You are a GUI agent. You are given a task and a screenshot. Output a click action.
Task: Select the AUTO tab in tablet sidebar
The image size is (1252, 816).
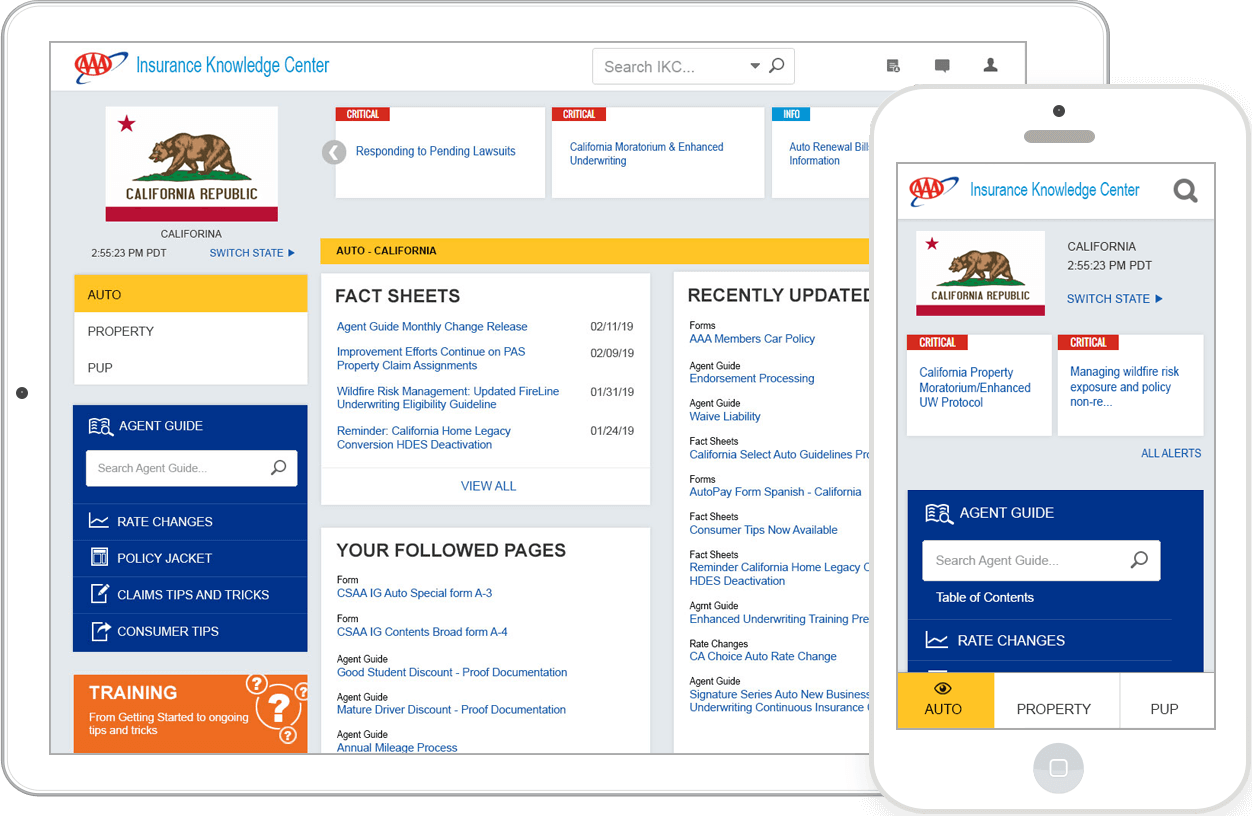(x=190, y=295)
